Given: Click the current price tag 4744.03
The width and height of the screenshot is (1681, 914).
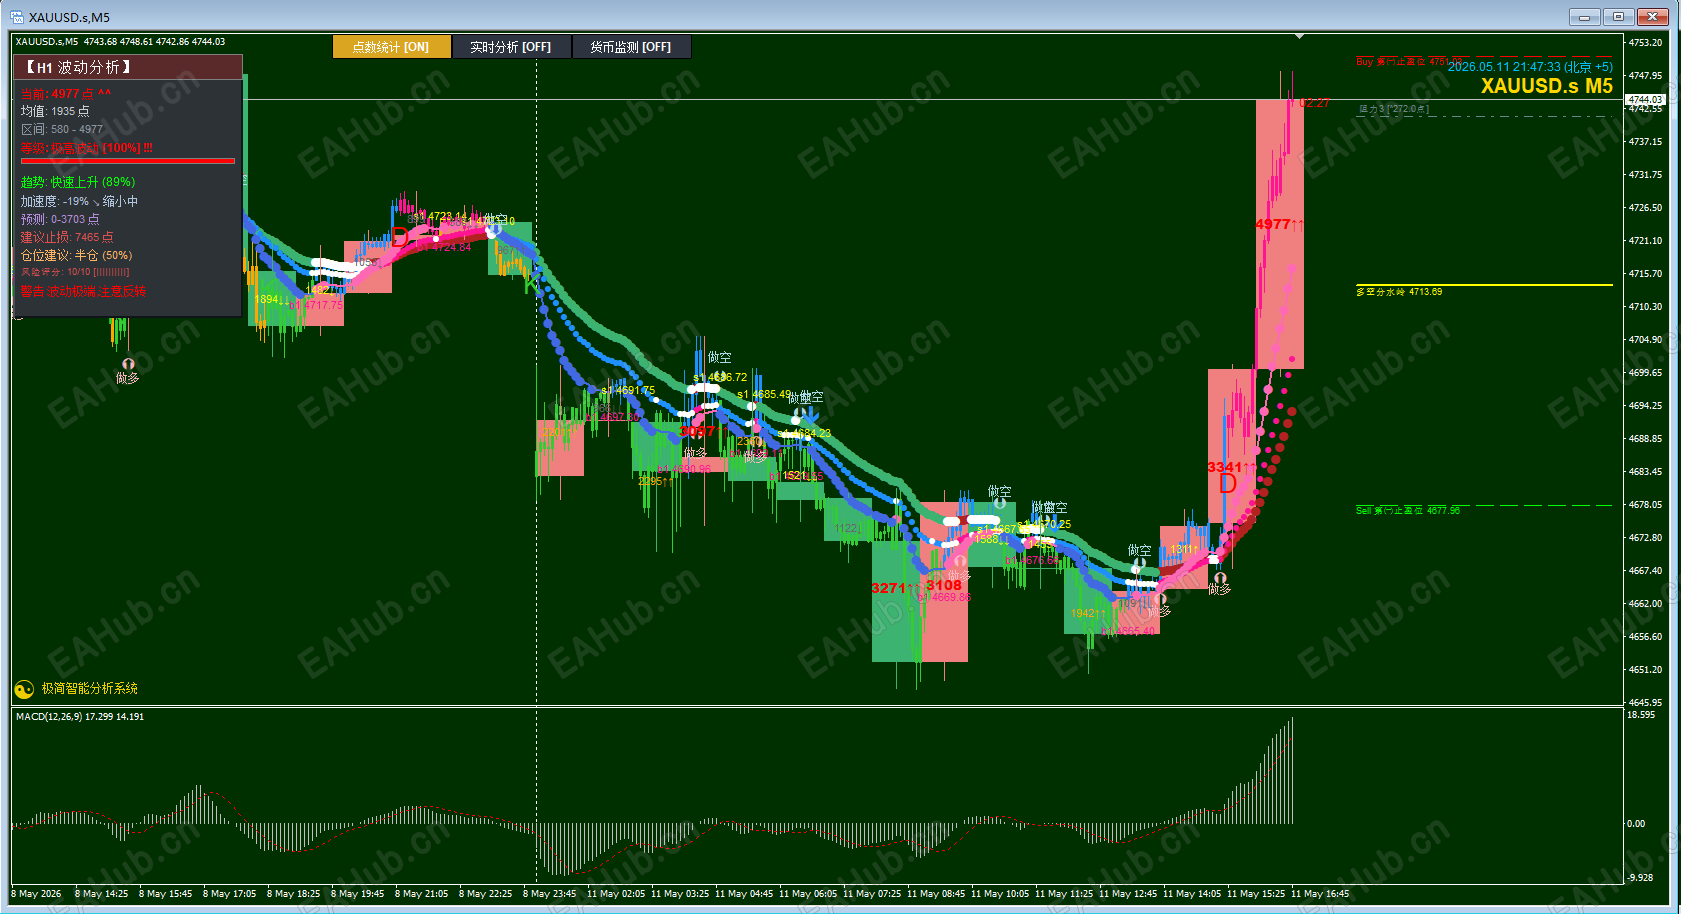Looking at the screenshot, I should [x=1644, y=99].
